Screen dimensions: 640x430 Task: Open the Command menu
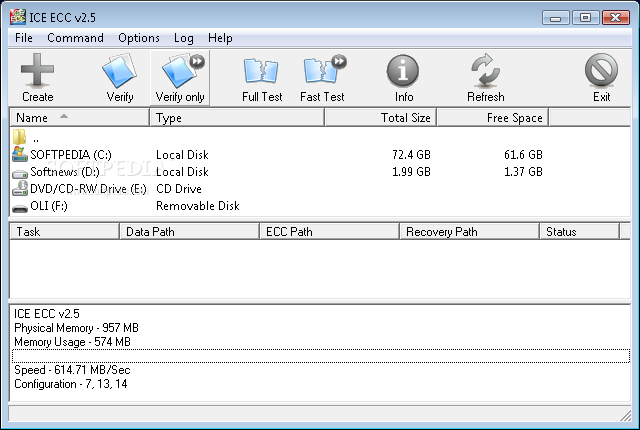76,38
